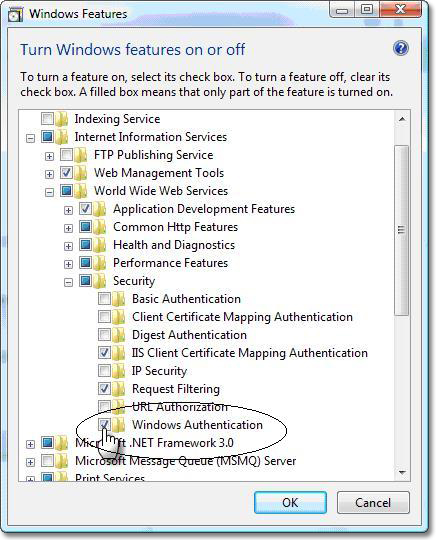Click the folder icon beside IP Security

[120, 371]
